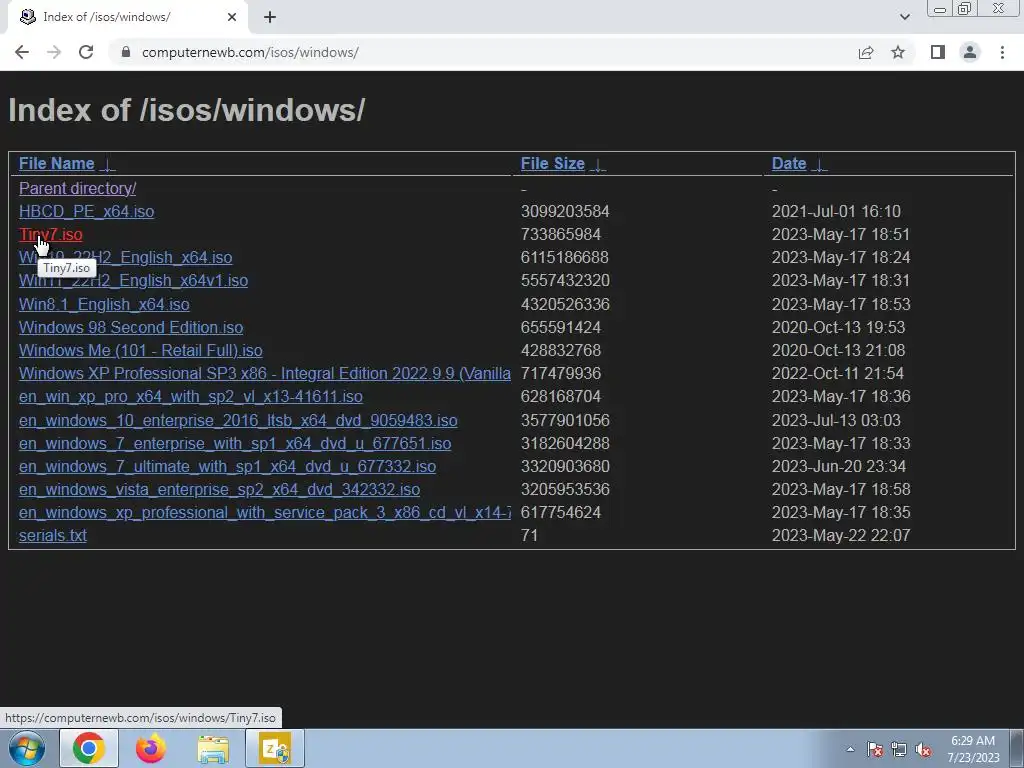Screen dimensions: 1024x768
Task: Go back using the browser back arrow
Action: pos(22,52)
